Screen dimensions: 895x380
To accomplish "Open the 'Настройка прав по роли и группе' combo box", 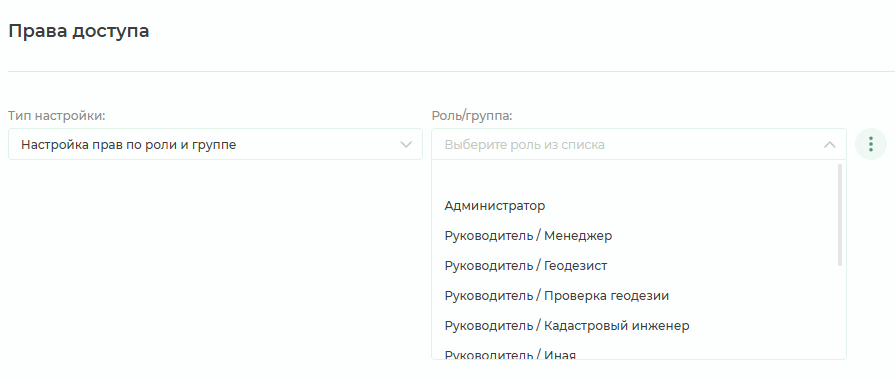I will (x=215, y=144).
